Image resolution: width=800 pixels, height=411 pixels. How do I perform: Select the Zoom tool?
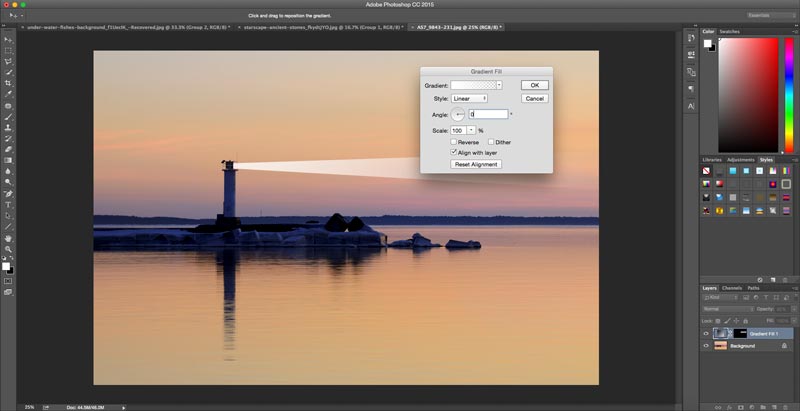(8, 249)
